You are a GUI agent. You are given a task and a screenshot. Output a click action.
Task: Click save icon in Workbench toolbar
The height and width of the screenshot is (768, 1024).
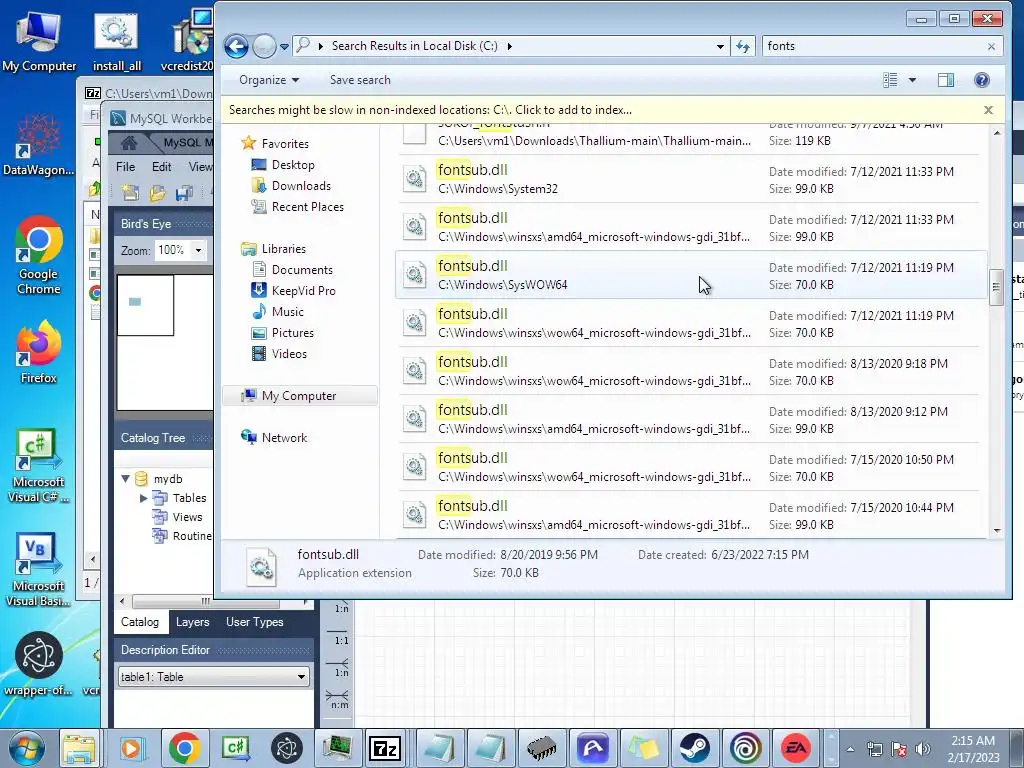coord(184,192)
